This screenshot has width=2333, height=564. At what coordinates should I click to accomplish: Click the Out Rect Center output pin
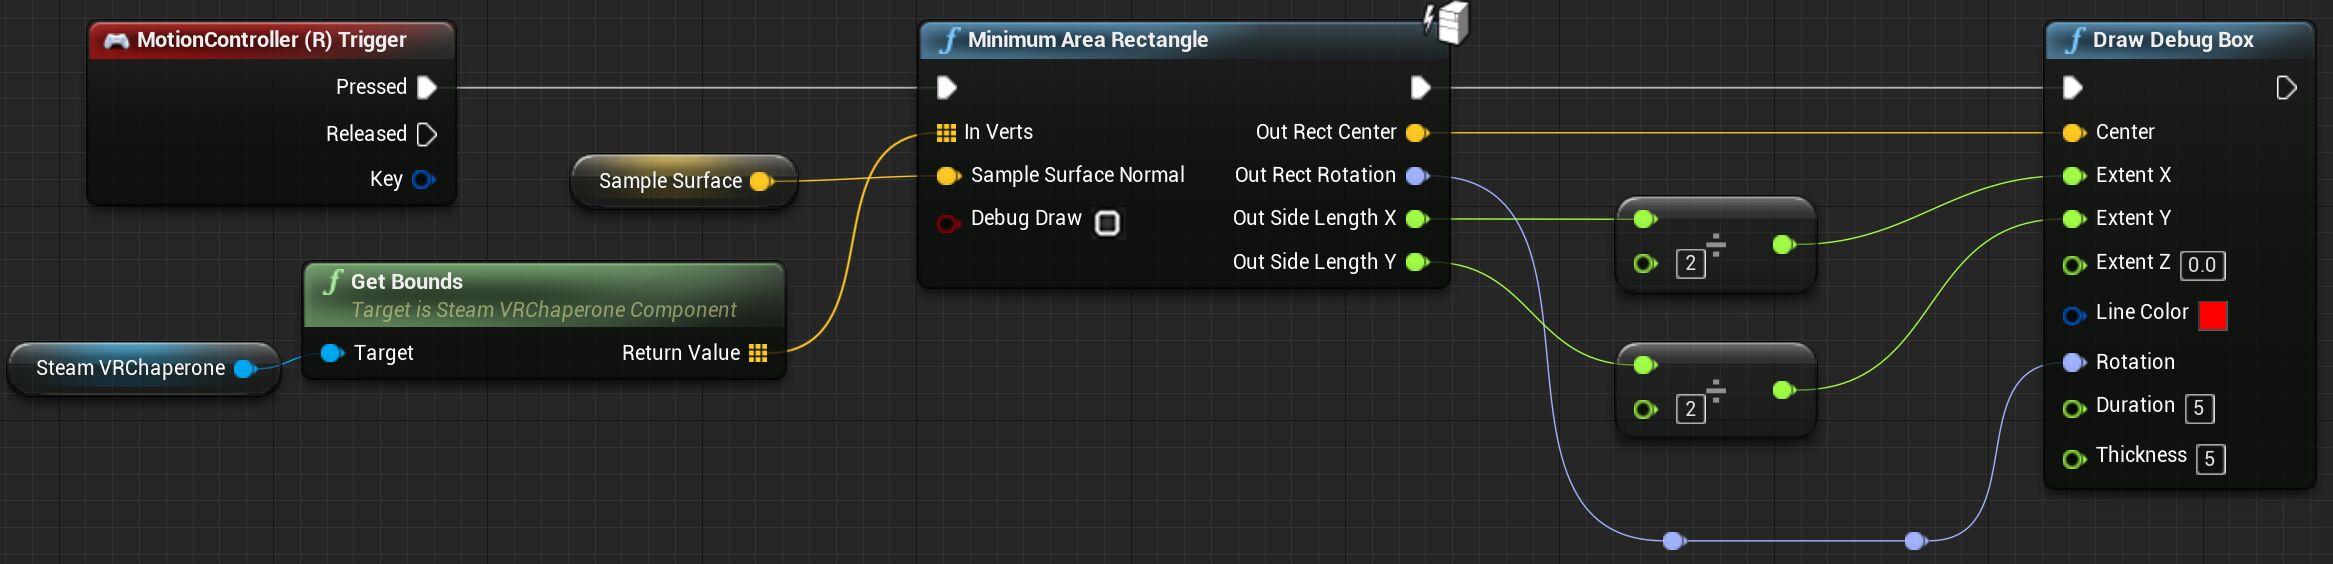pos(1417,132)
